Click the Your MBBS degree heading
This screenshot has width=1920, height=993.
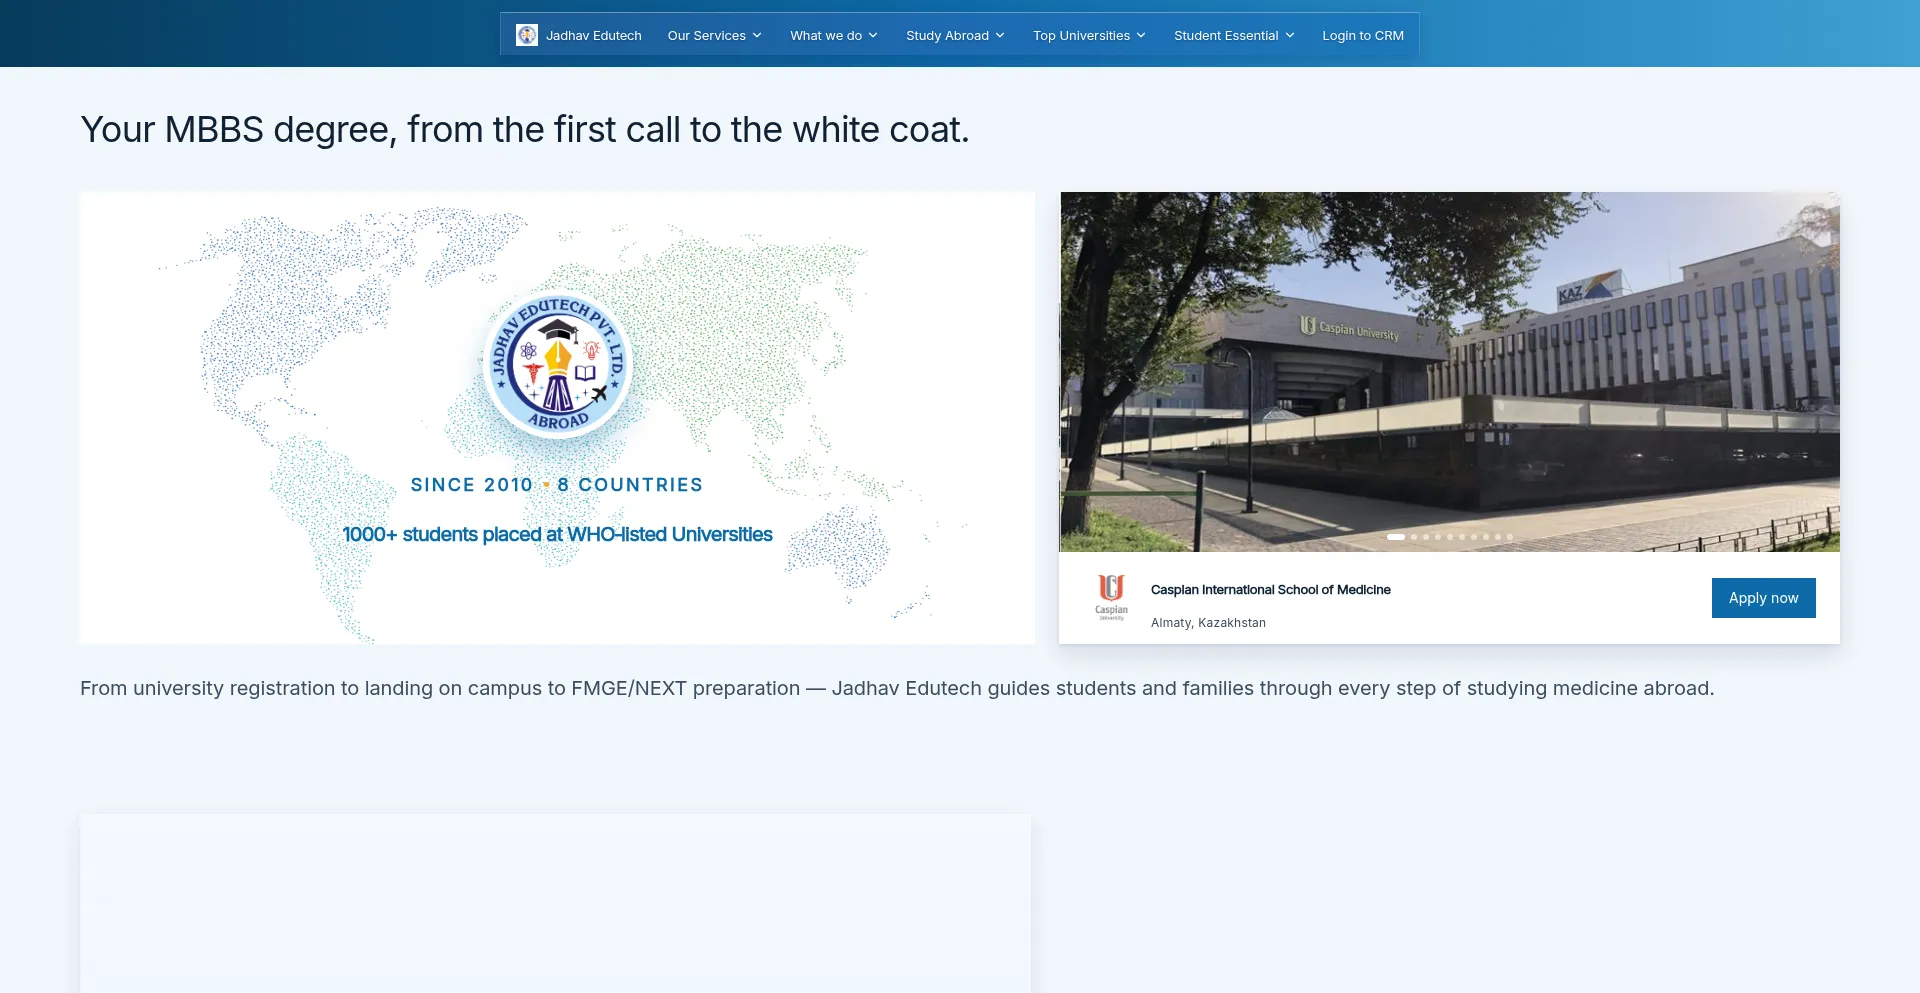[525, 130]
